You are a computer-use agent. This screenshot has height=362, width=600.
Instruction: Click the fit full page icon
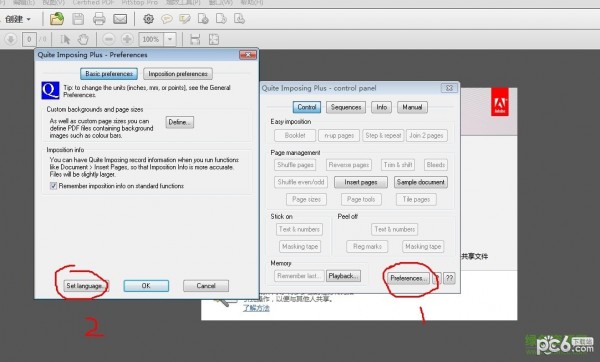[214, 39]
